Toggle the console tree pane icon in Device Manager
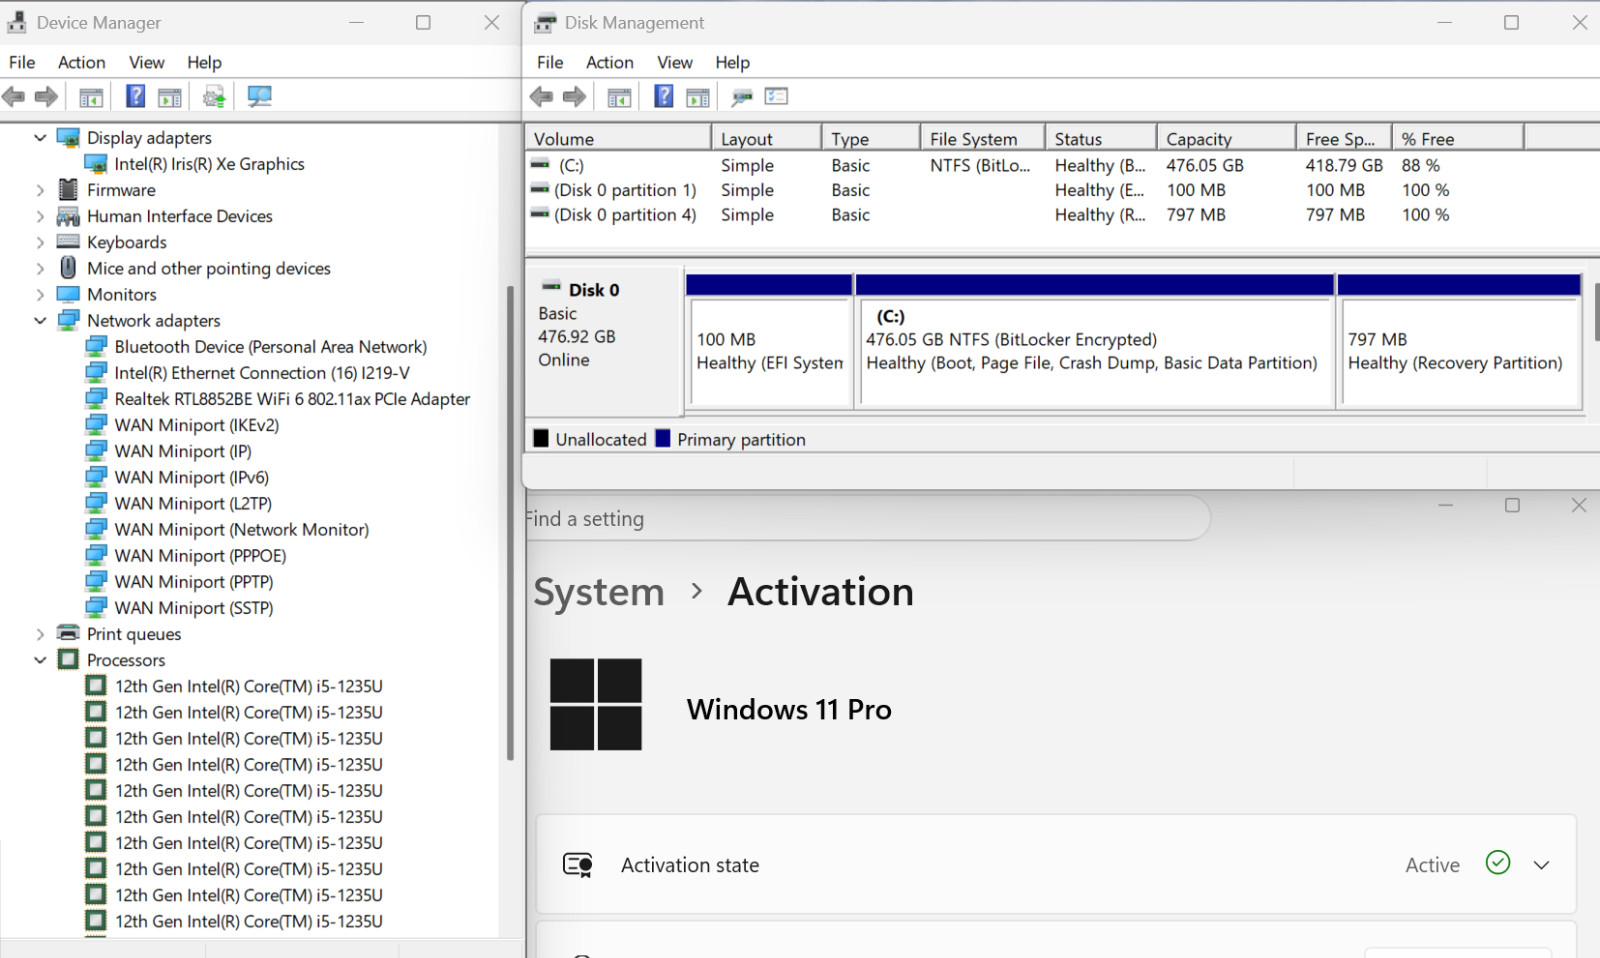 click(x=91, y=97)
